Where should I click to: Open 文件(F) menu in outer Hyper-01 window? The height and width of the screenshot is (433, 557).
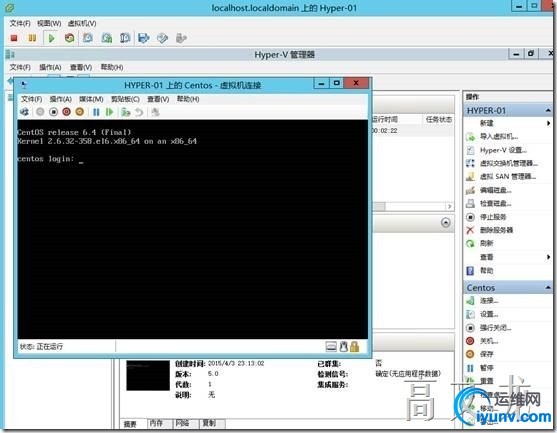[x=20, y=23]
